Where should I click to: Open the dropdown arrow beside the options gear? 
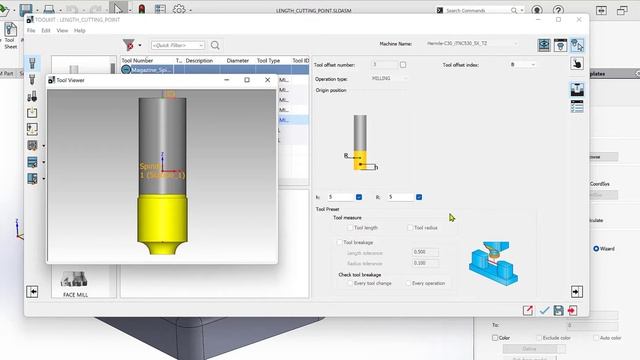(190, 10)
